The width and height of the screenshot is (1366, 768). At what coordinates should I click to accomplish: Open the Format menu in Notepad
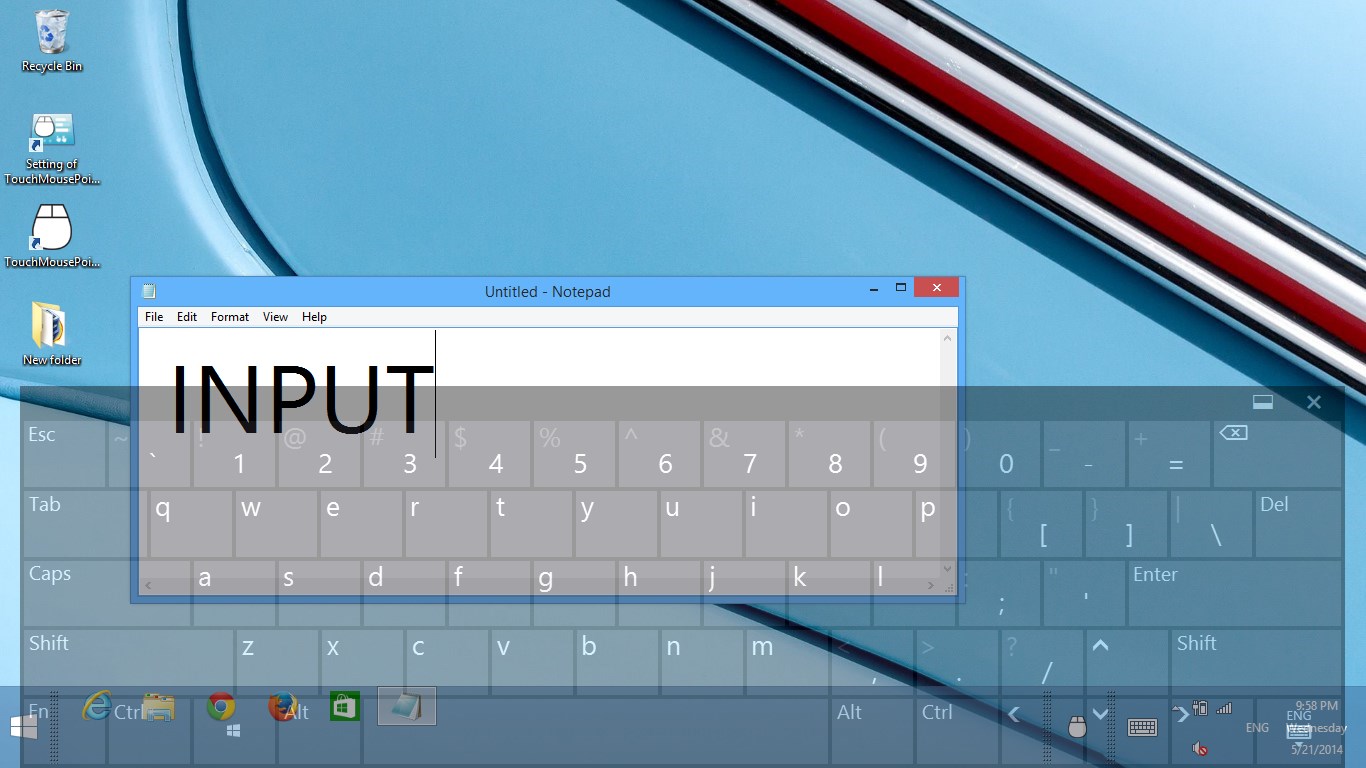229,317
